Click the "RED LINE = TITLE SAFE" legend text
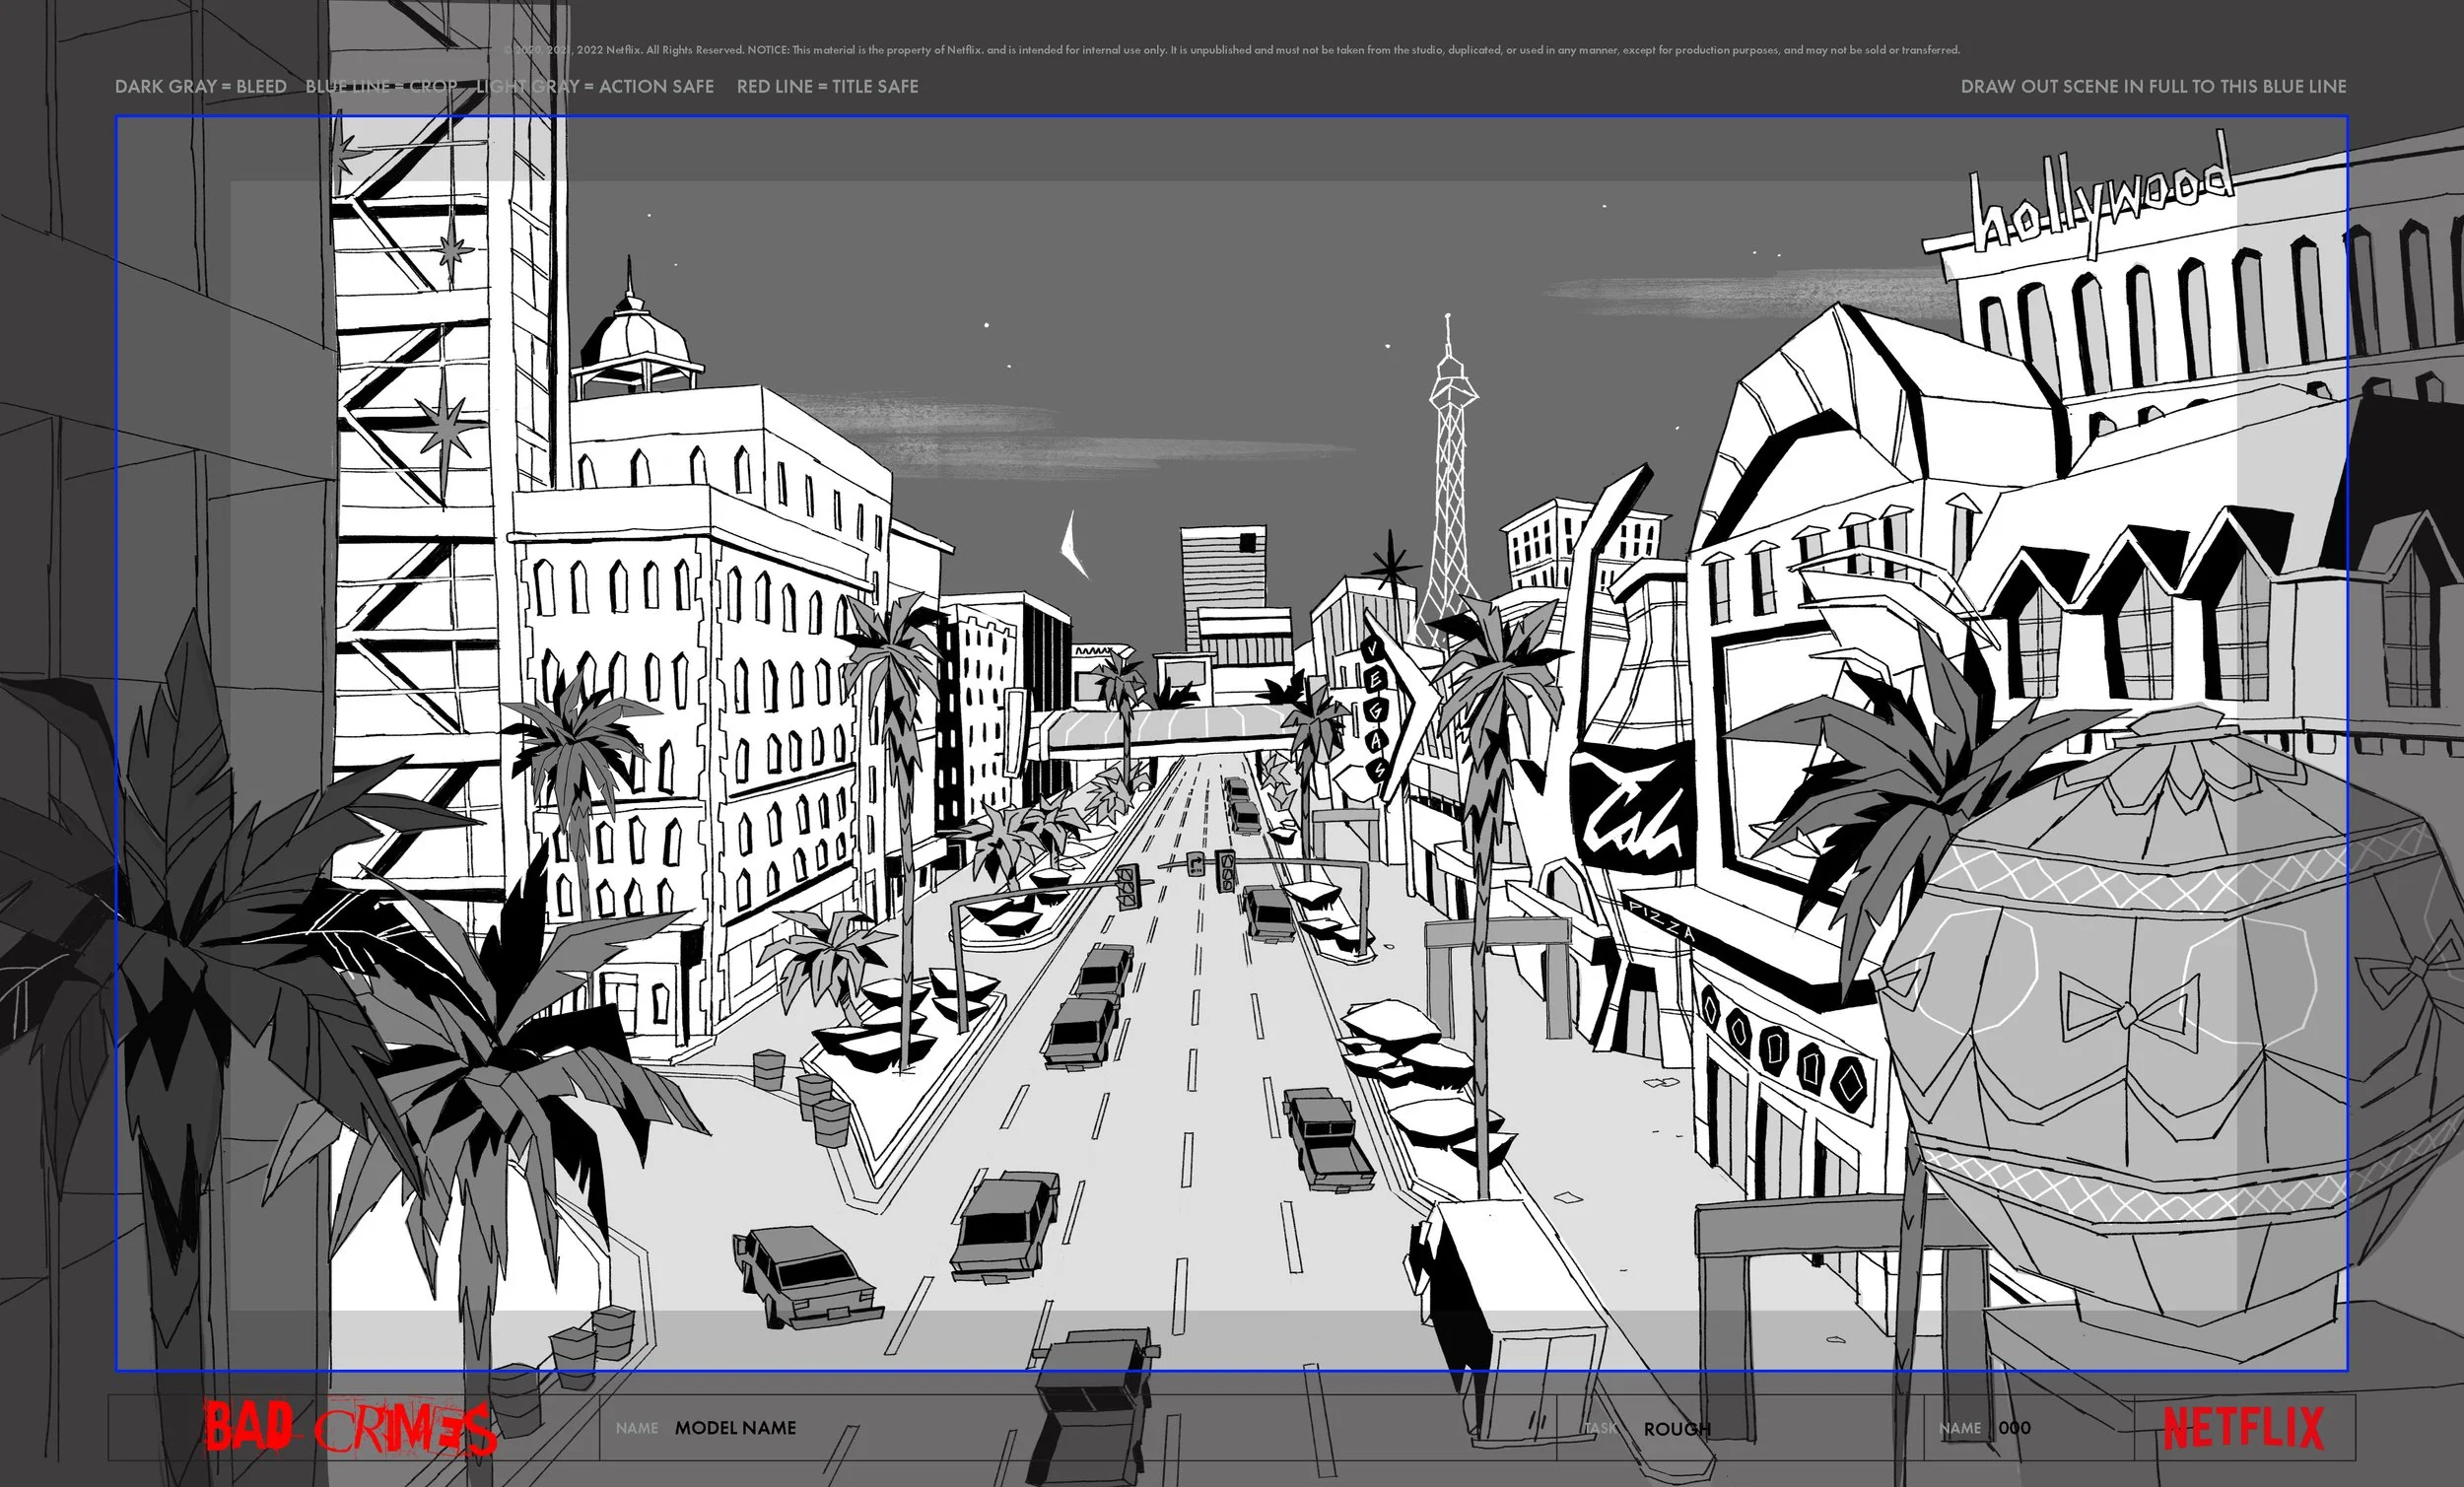Screen dimensions: 2464x1487 [827, 87]
